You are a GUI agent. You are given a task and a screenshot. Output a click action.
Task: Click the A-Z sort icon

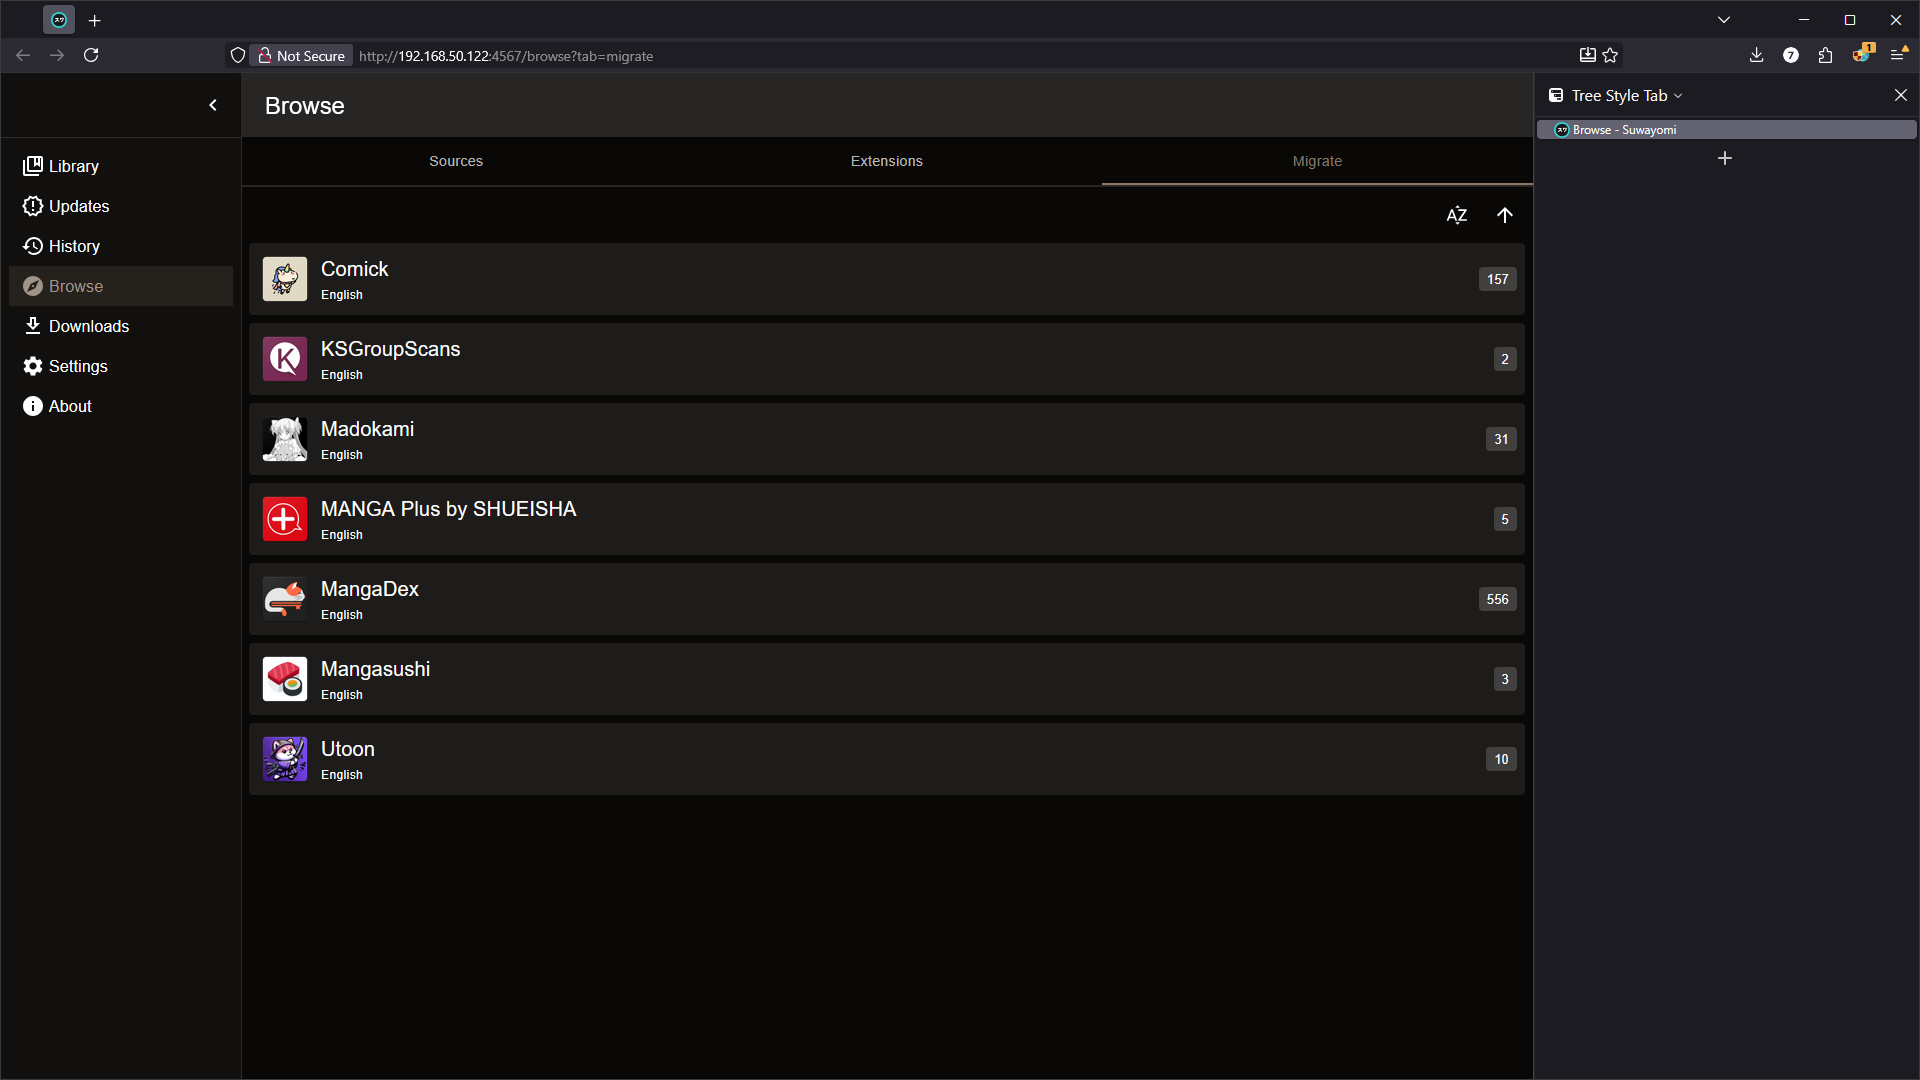1456,215
